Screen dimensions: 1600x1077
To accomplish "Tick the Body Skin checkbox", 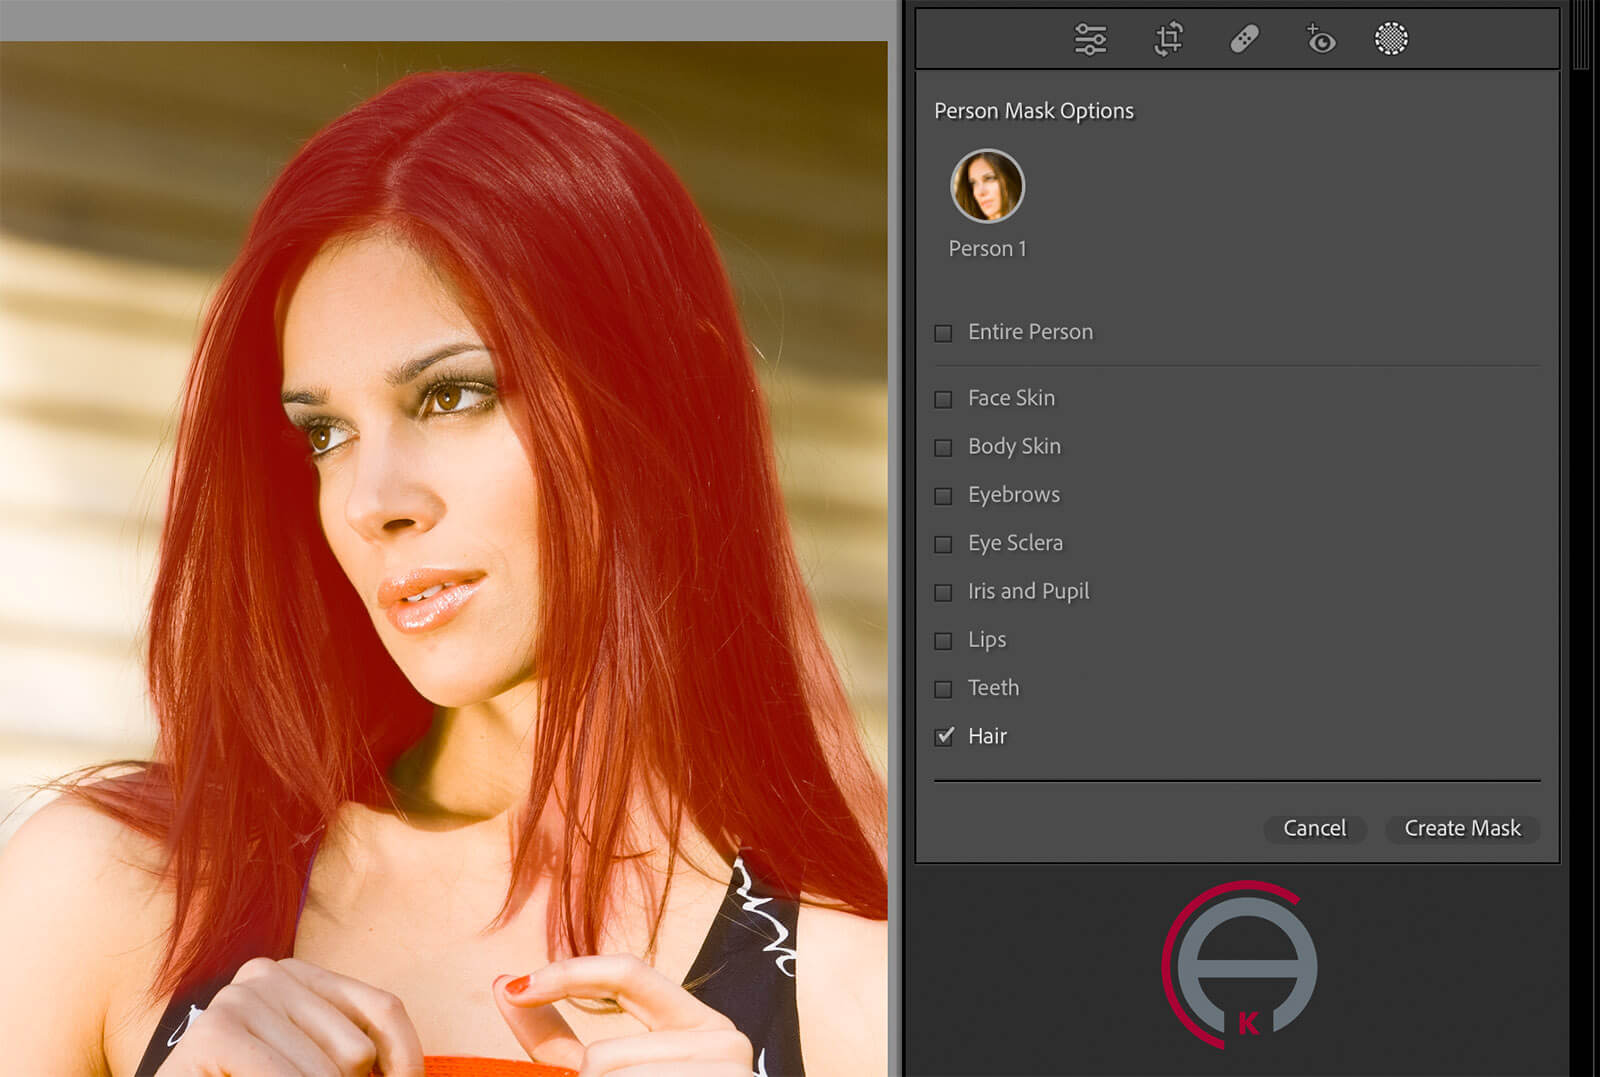I will click(x=943, y=447).
